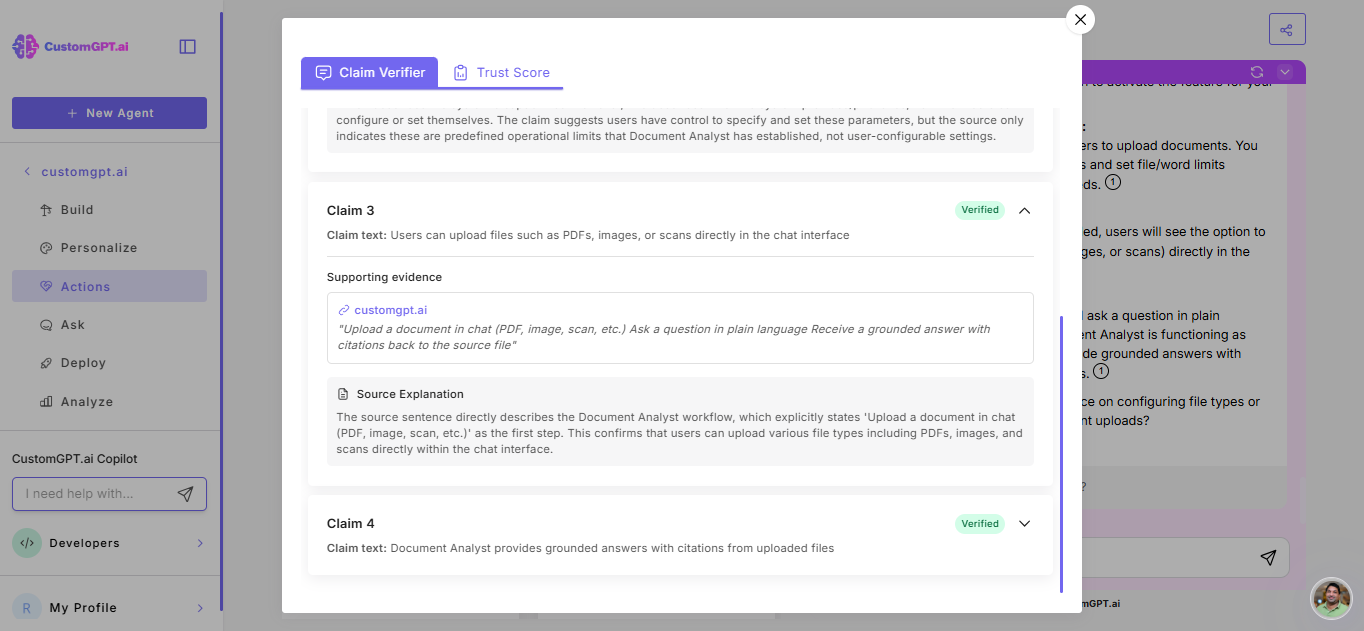The width and height of the screenshot is (1364, 631).
Task: Toggle the sidebar collapse icon
Action: [x=187, y=46]
